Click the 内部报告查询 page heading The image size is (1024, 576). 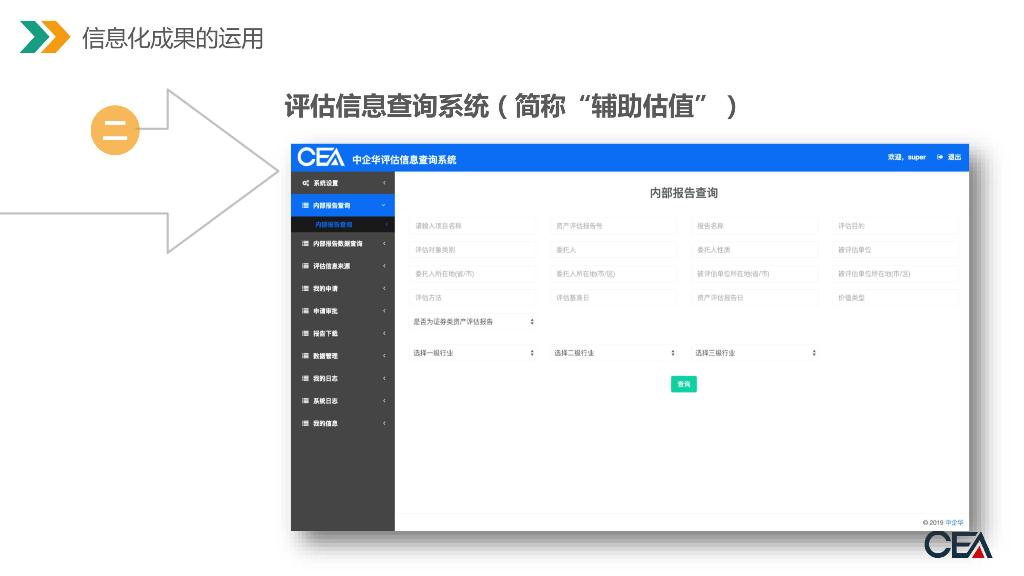pos(684,193)
